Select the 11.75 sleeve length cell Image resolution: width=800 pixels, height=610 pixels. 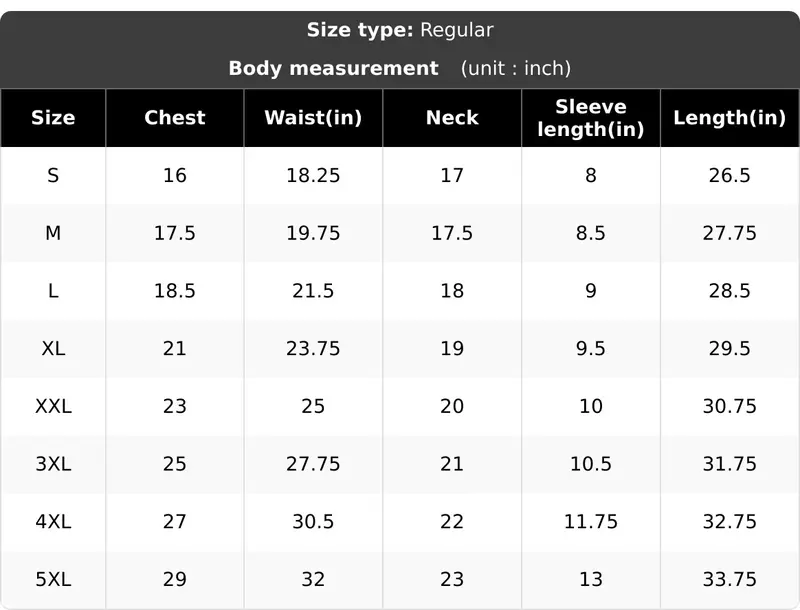click(x=591, y=521)
